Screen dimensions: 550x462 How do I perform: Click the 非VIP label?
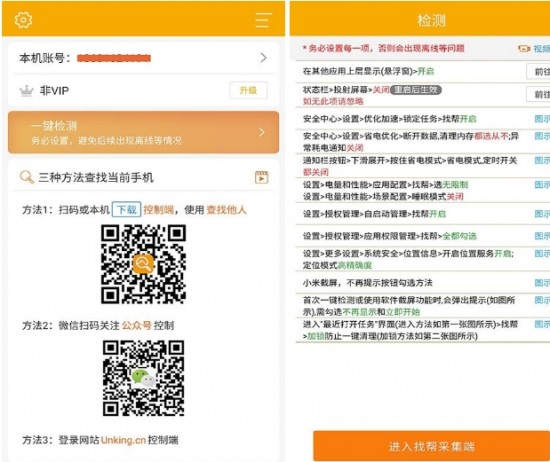coord(54,91)
